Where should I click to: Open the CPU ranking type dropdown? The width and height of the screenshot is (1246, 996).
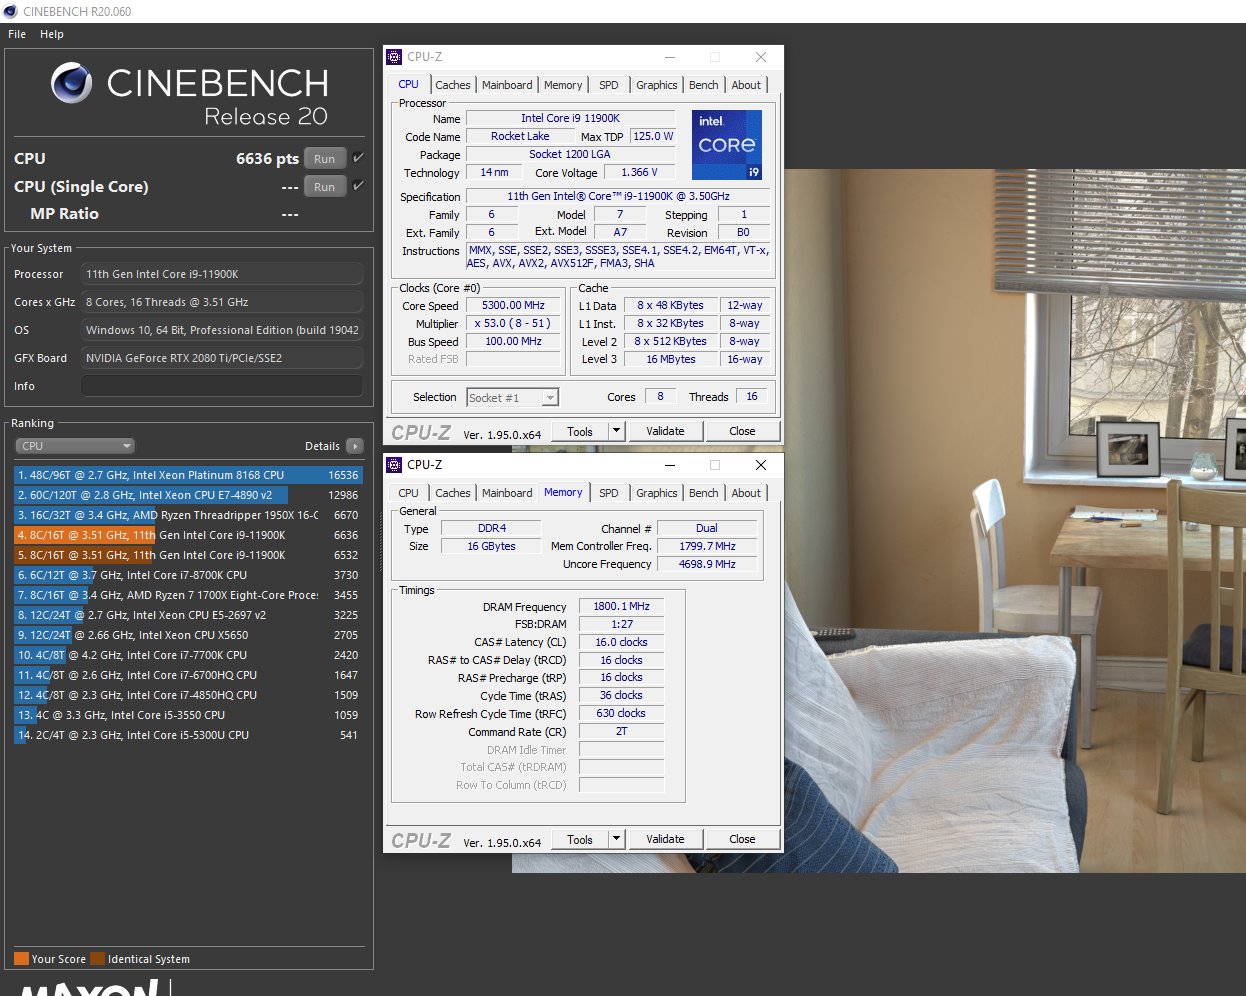75,446
